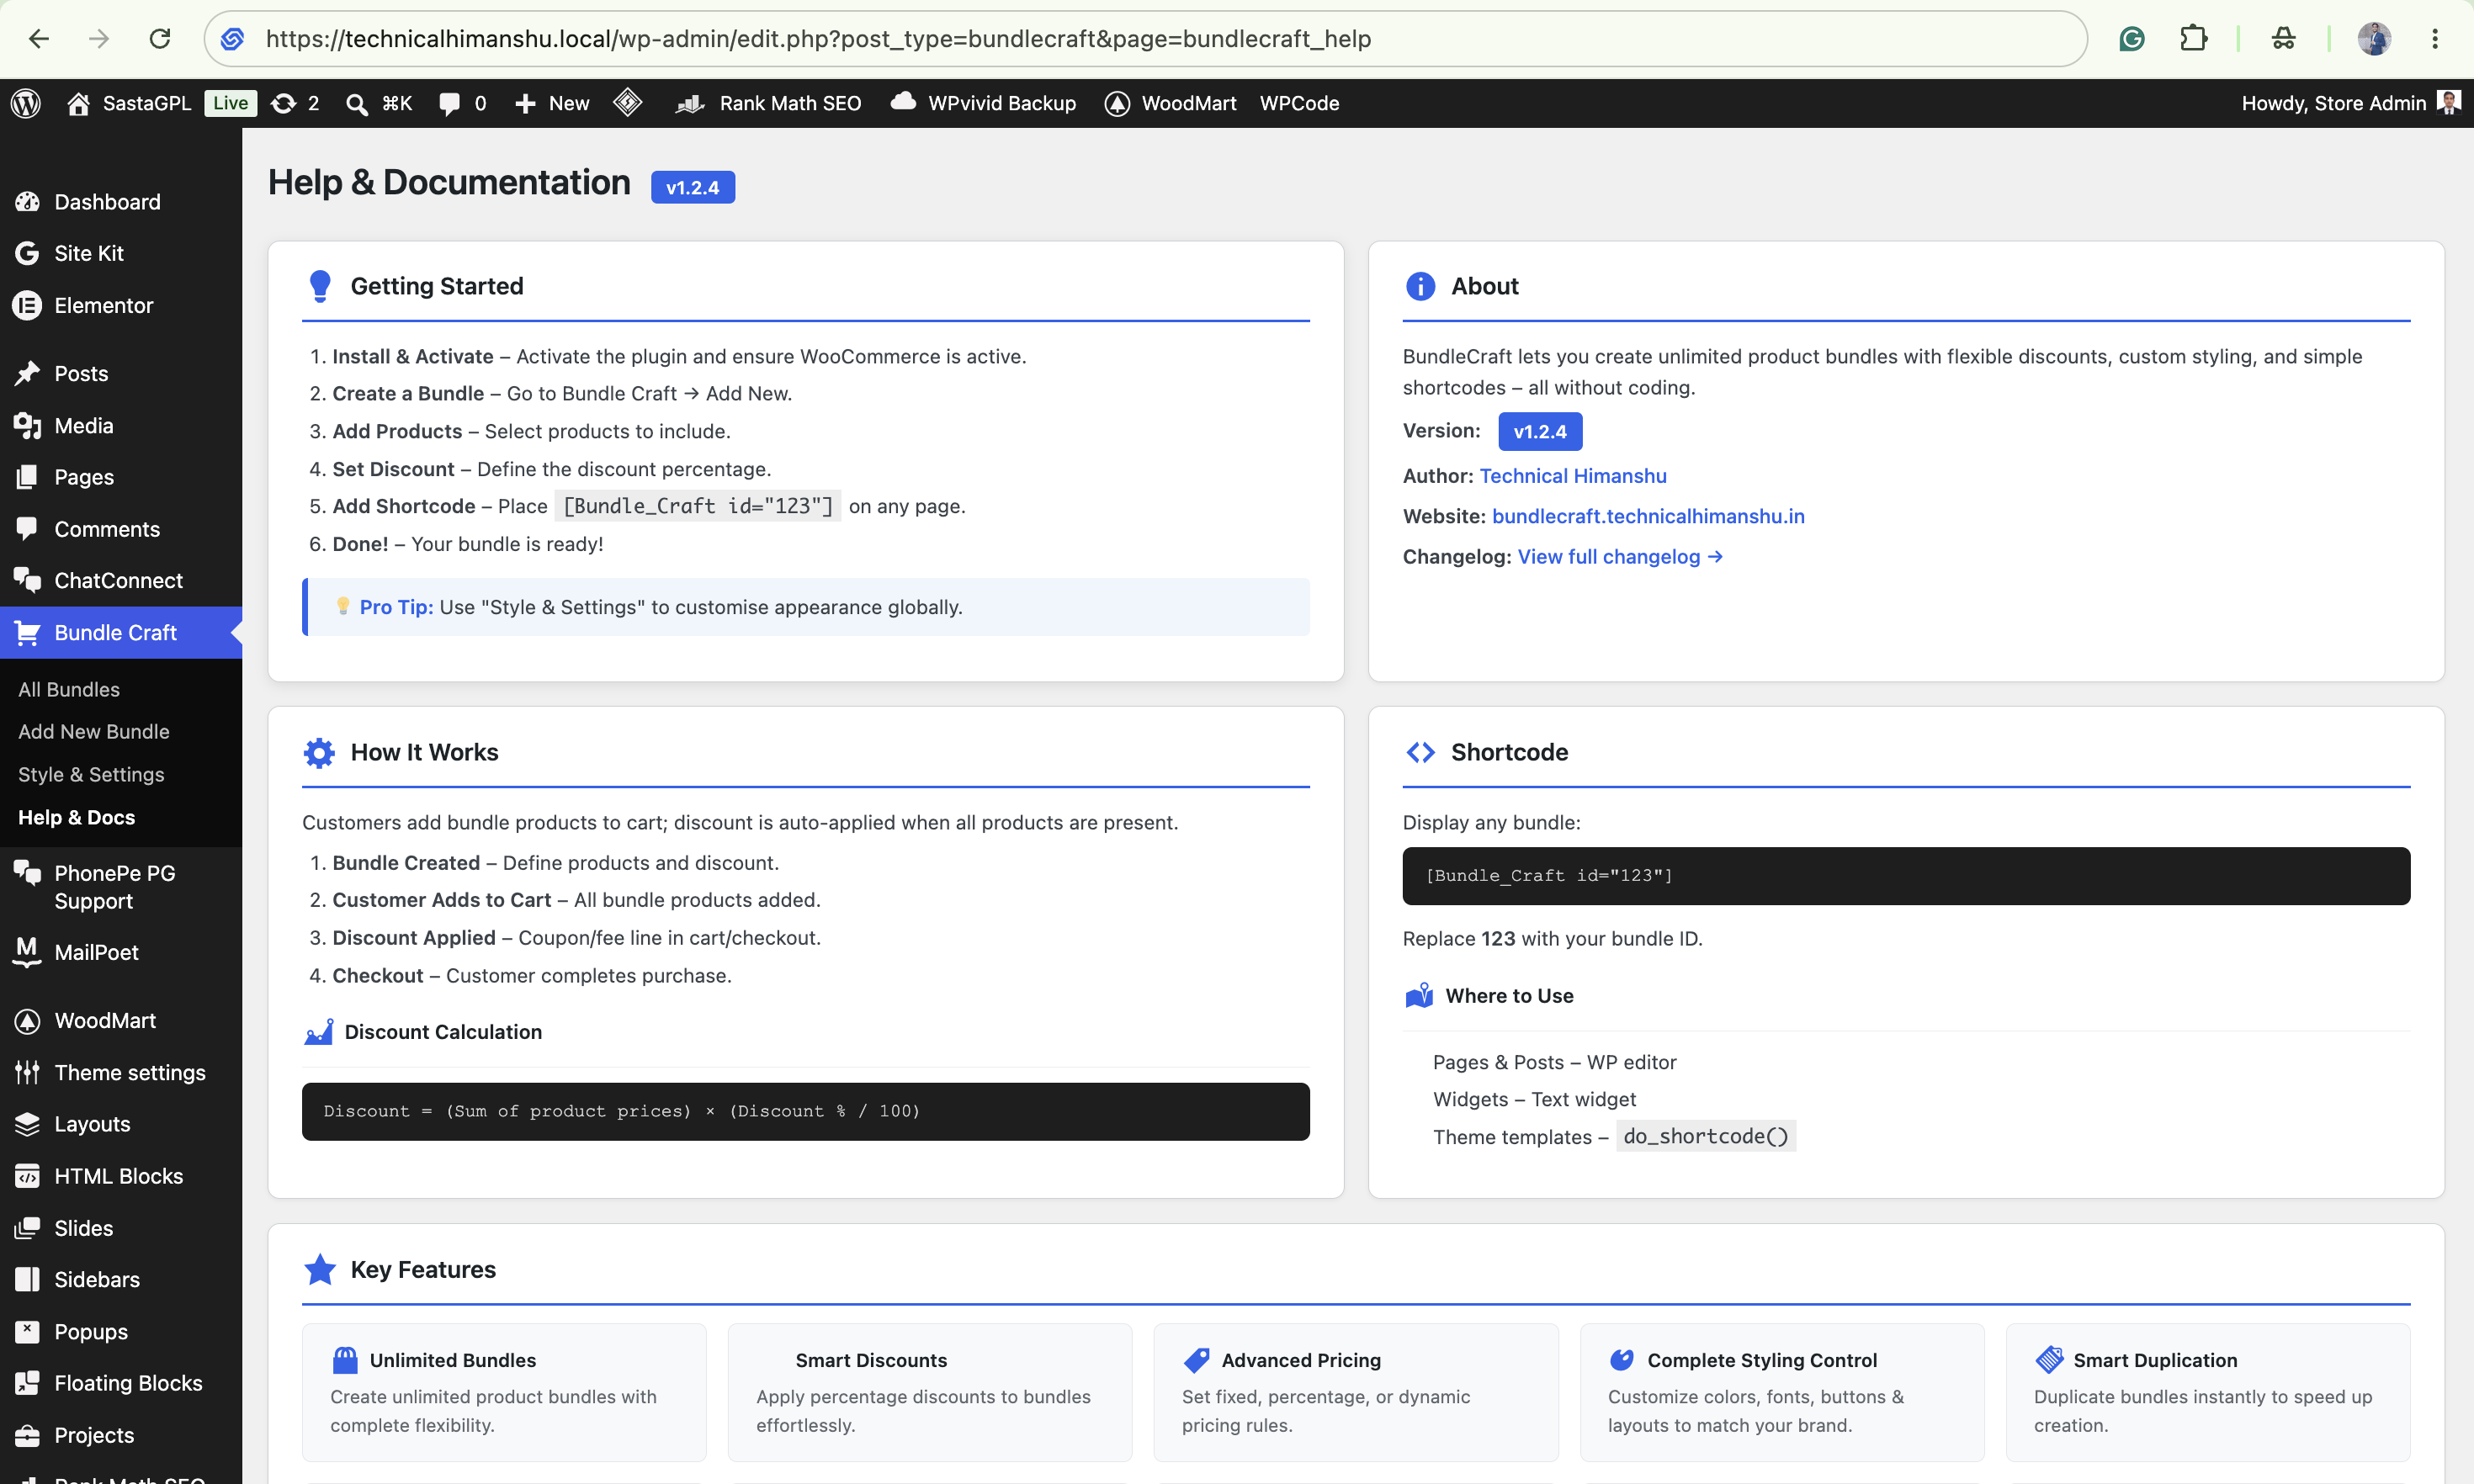This screenshot has width=2474, height=1484.
Task: Select Bundle Craft in sidebar
Action: 121,632
